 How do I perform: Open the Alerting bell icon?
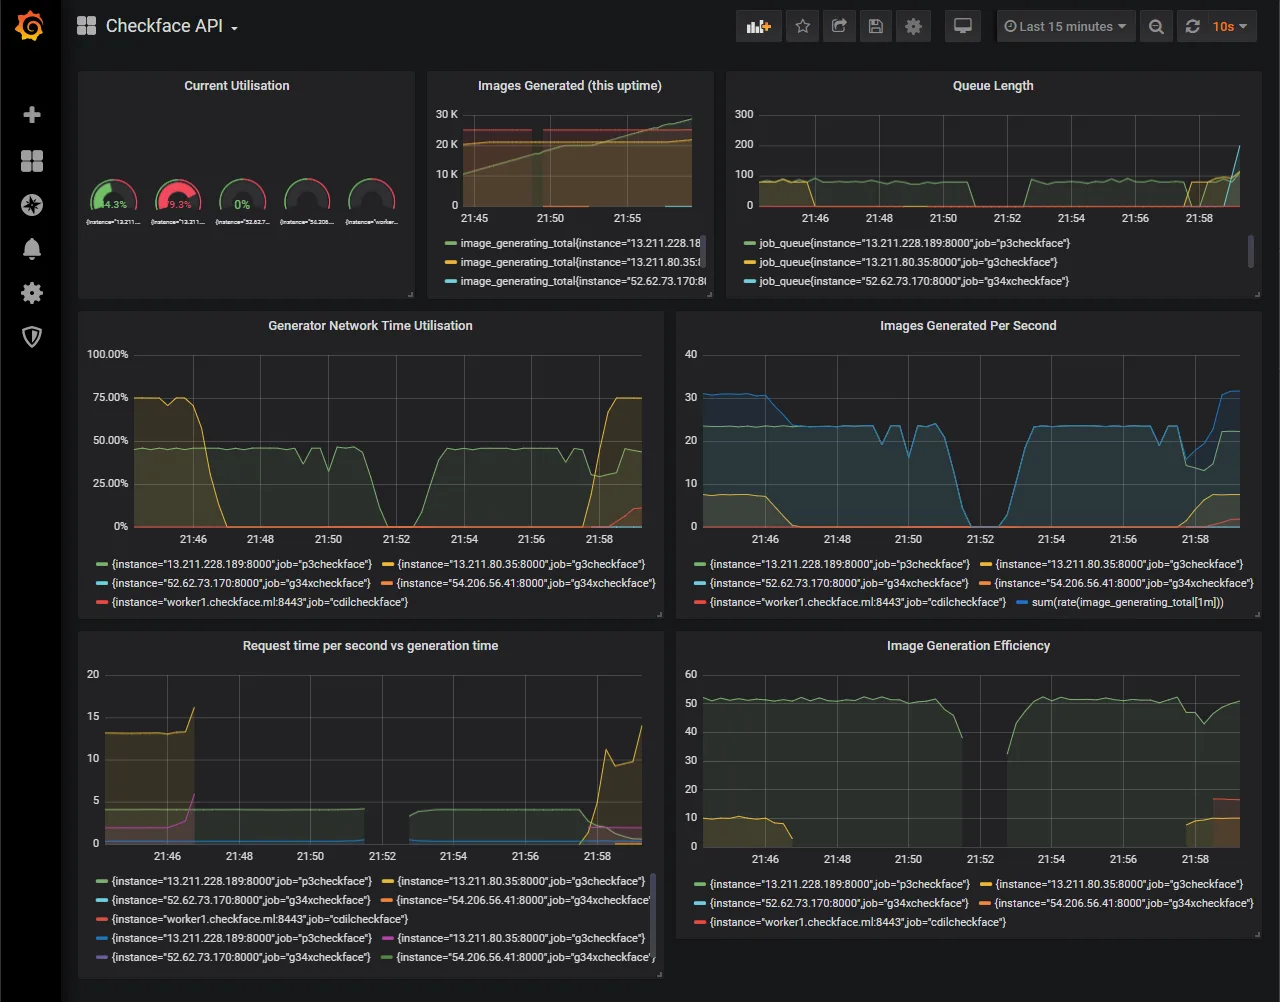tap(32, 249)
